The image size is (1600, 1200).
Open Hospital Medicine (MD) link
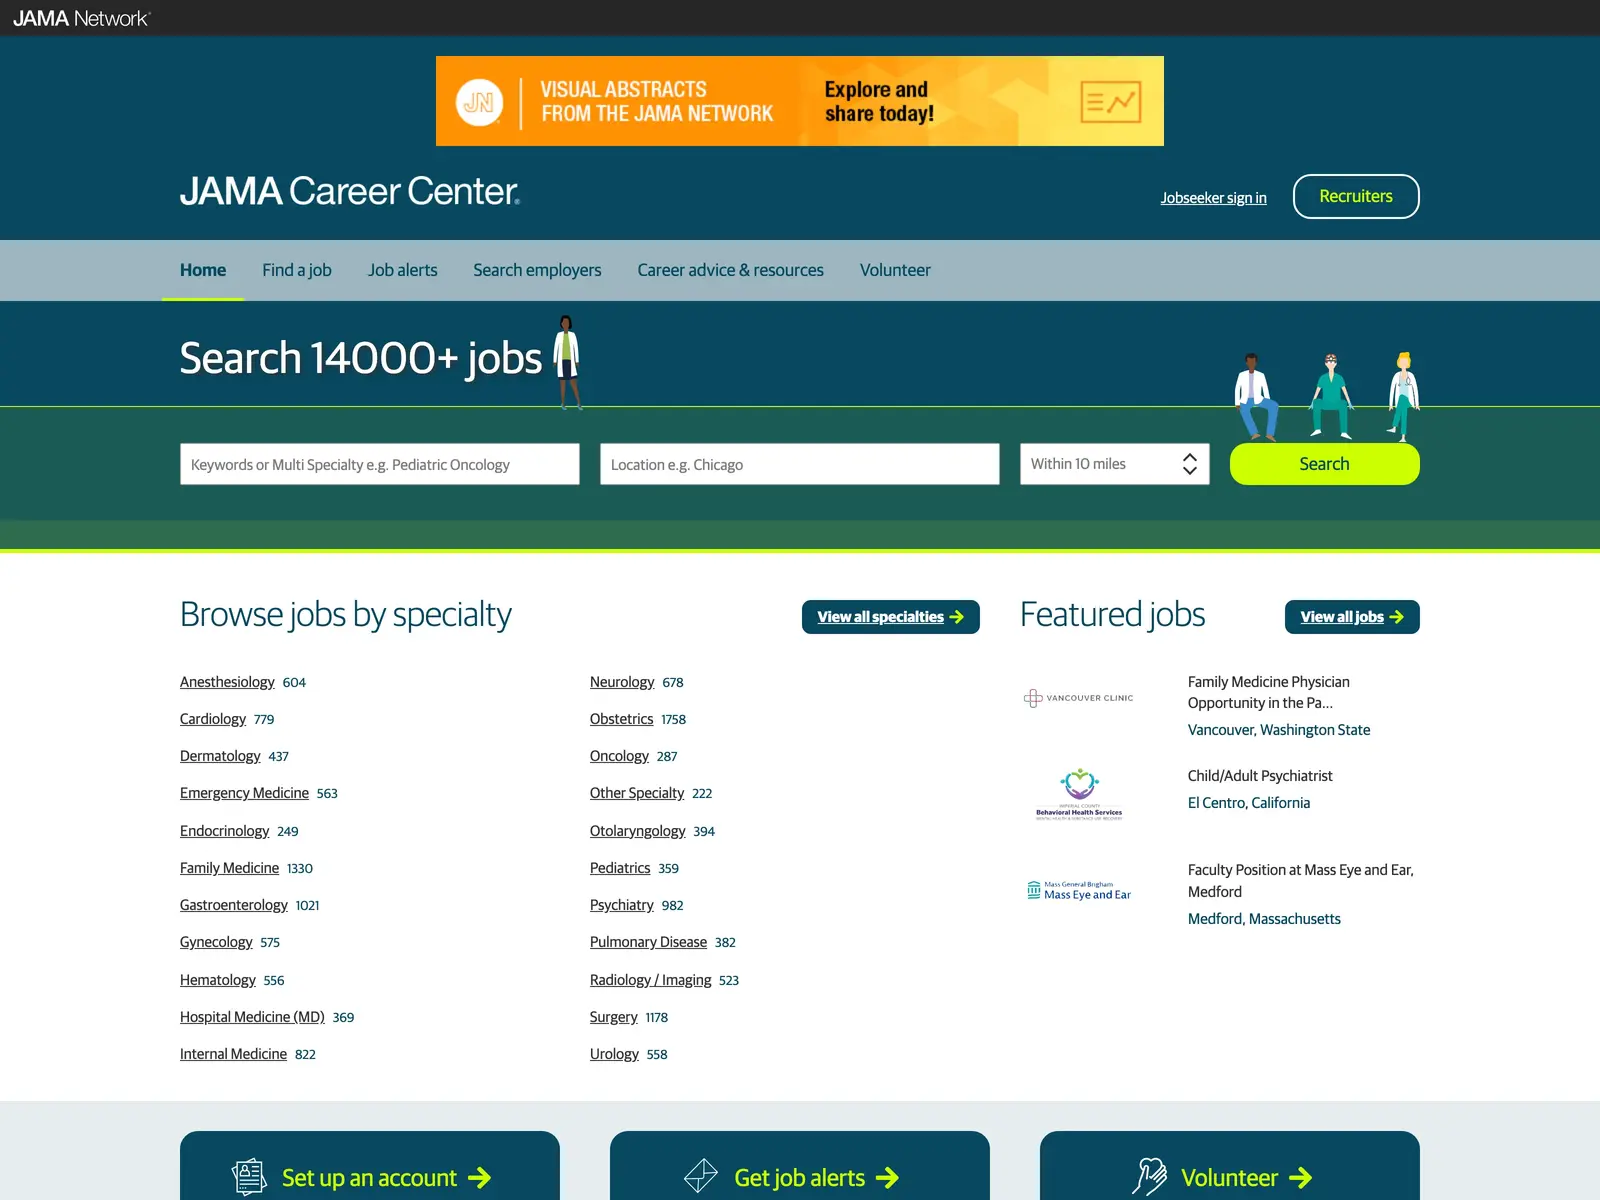(252, 1017)
